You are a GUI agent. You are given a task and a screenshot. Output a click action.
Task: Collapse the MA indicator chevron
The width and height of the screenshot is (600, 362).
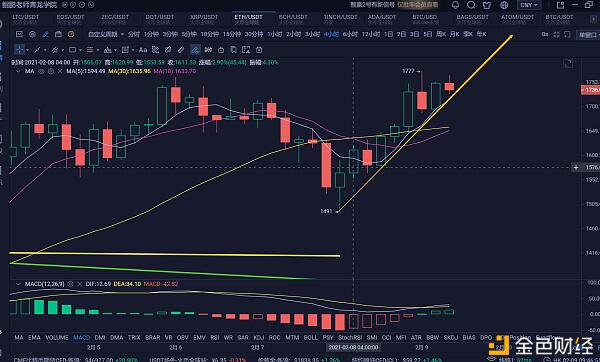point(18,71)
